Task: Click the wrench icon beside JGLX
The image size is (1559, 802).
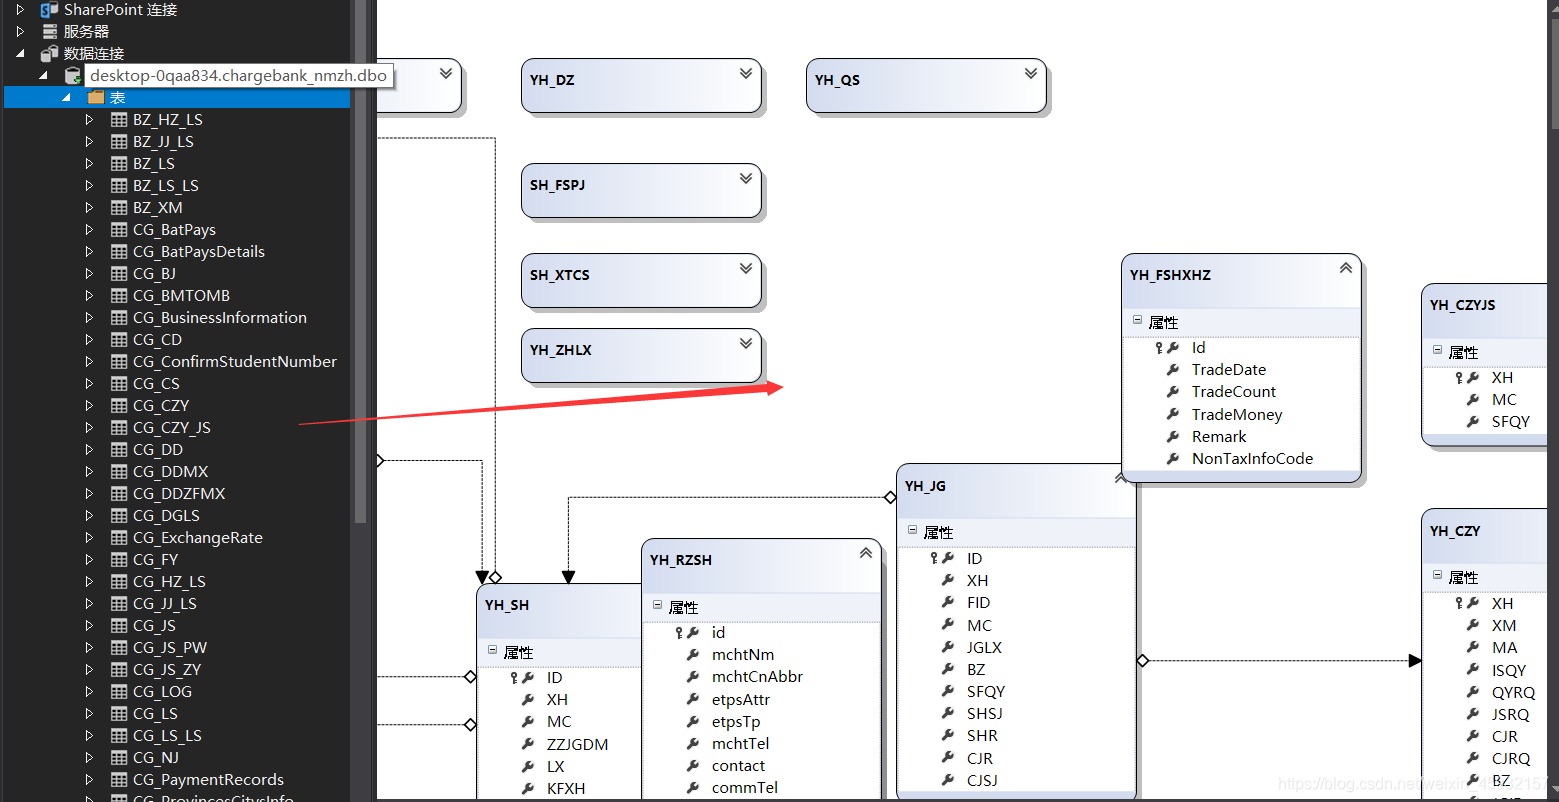Action: [948, 648]
